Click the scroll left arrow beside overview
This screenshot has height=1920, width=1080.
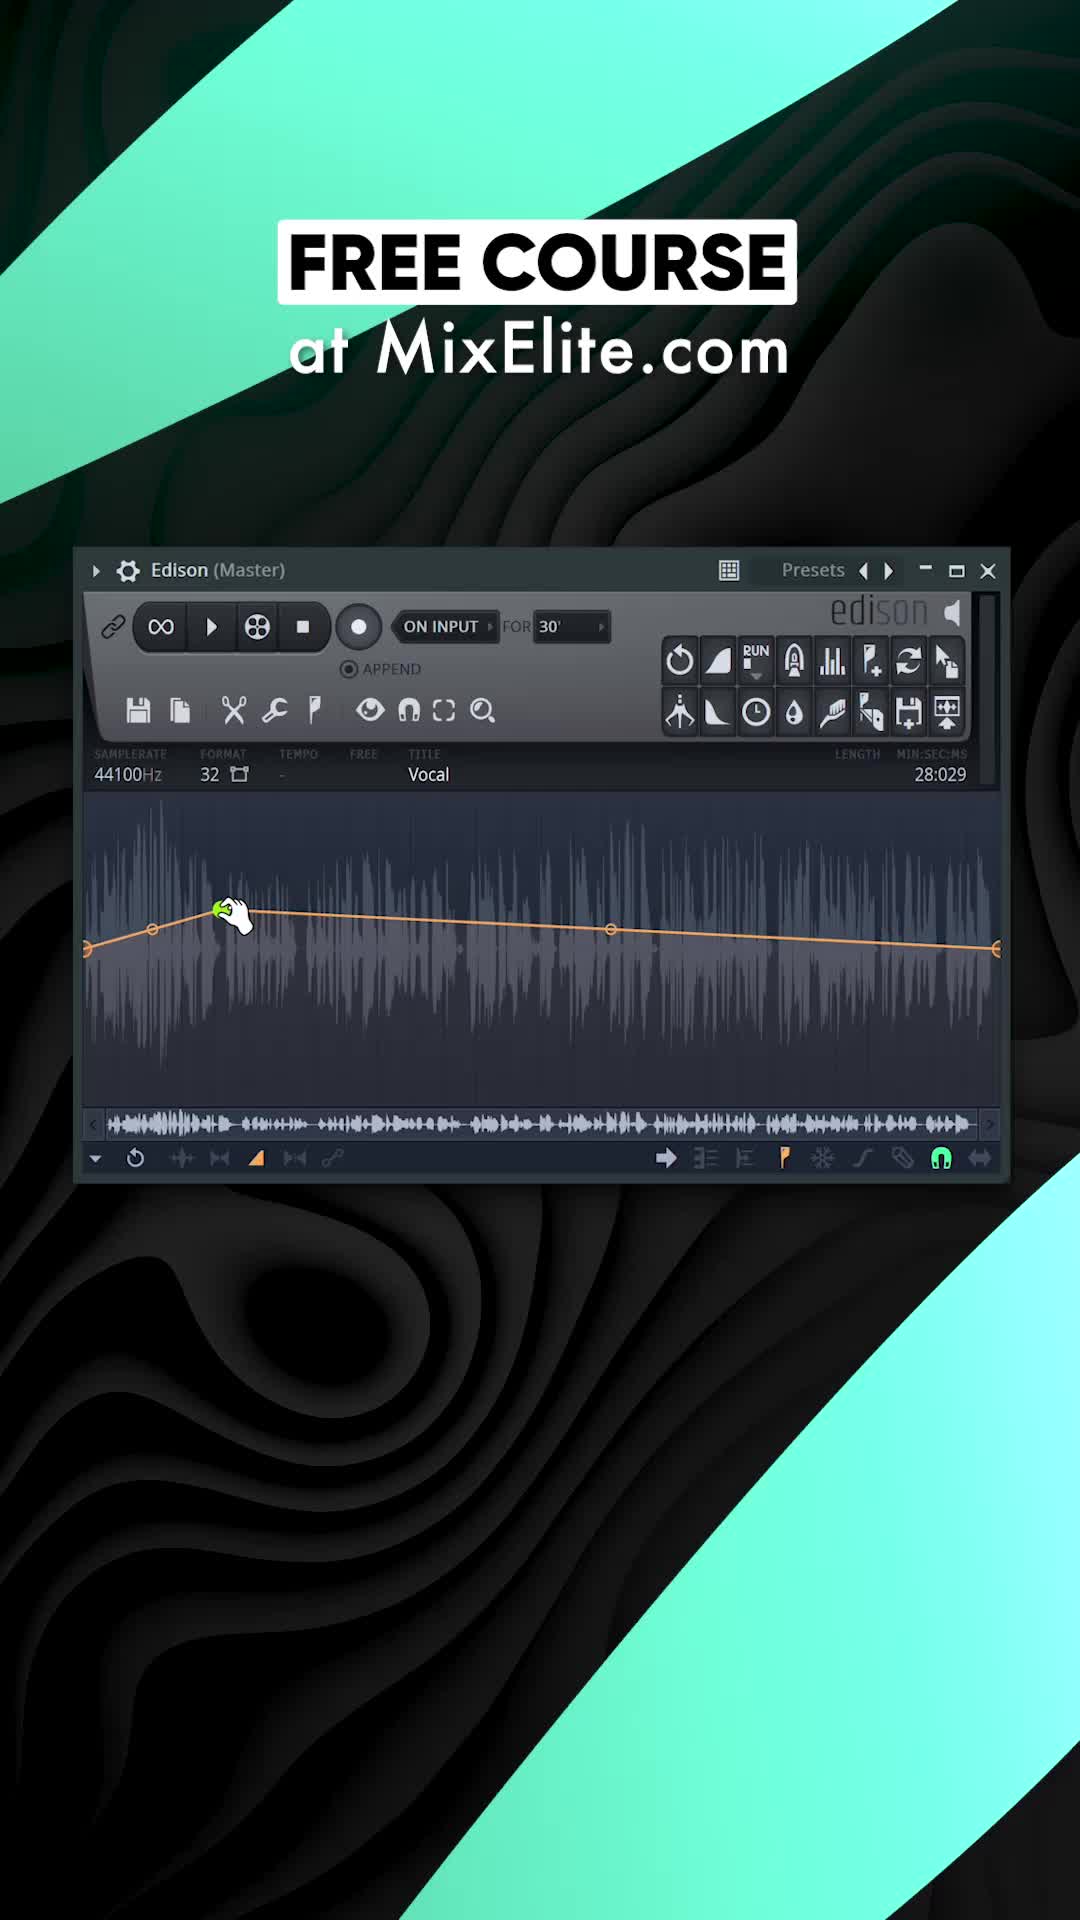click(93, 1125)
